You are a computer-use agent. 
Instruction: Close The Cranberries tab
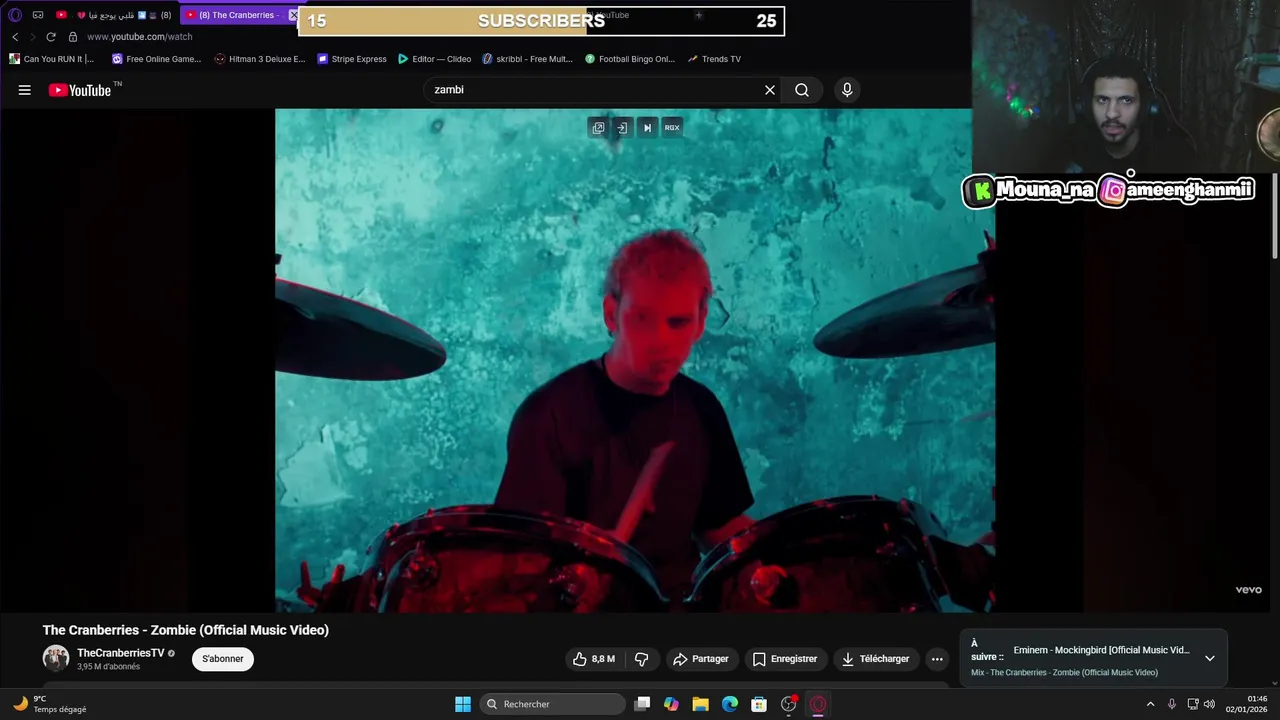pyautogui.click(x=293, y=15)
